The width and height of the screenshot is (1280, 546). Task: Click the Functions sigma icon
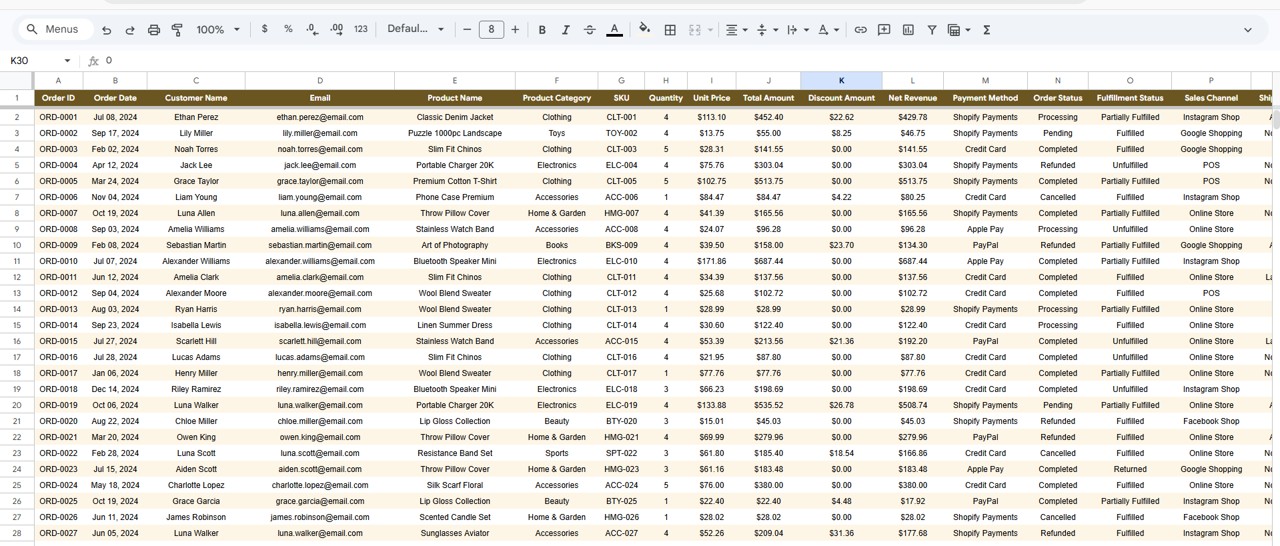click(986, 30)
